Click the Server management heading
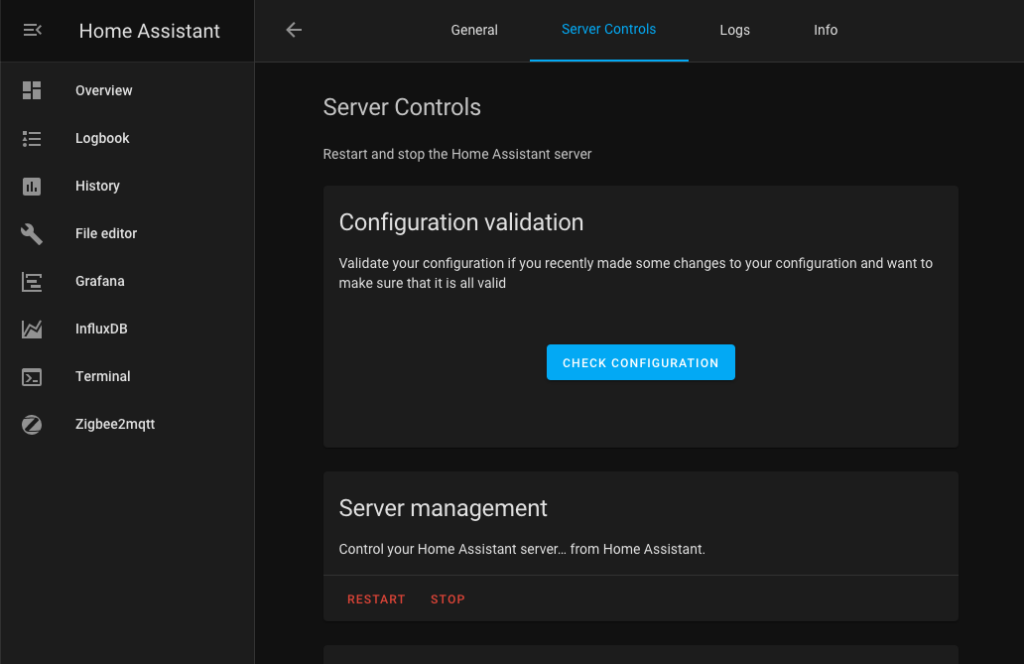 (x=443, y=508)
